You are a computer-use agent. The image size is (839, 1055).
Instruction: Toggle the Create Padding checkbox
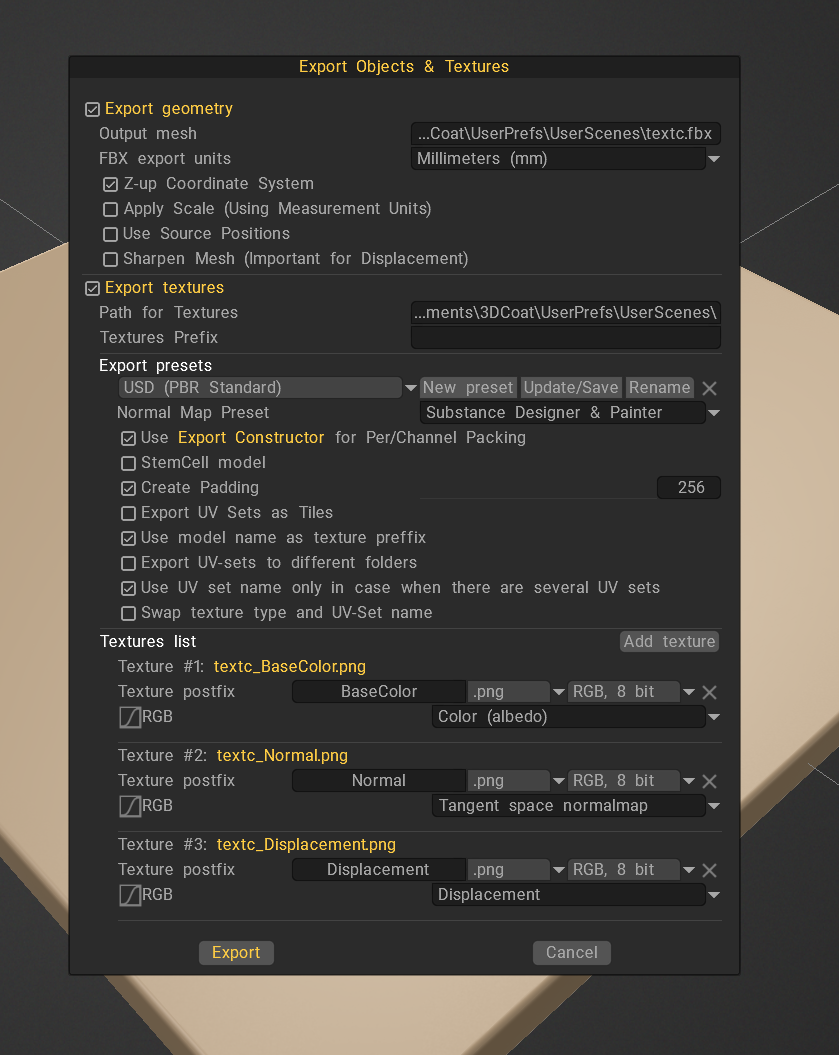click(x=129, y=489)
